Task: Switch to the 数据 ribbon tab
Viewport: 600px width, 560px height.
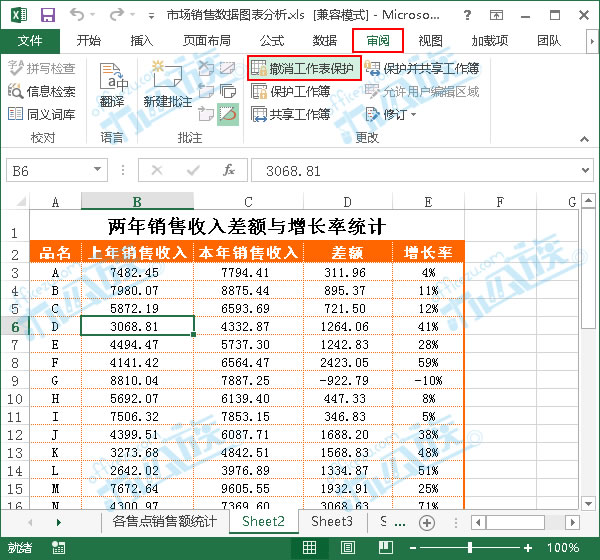Action: click(324, 41)
